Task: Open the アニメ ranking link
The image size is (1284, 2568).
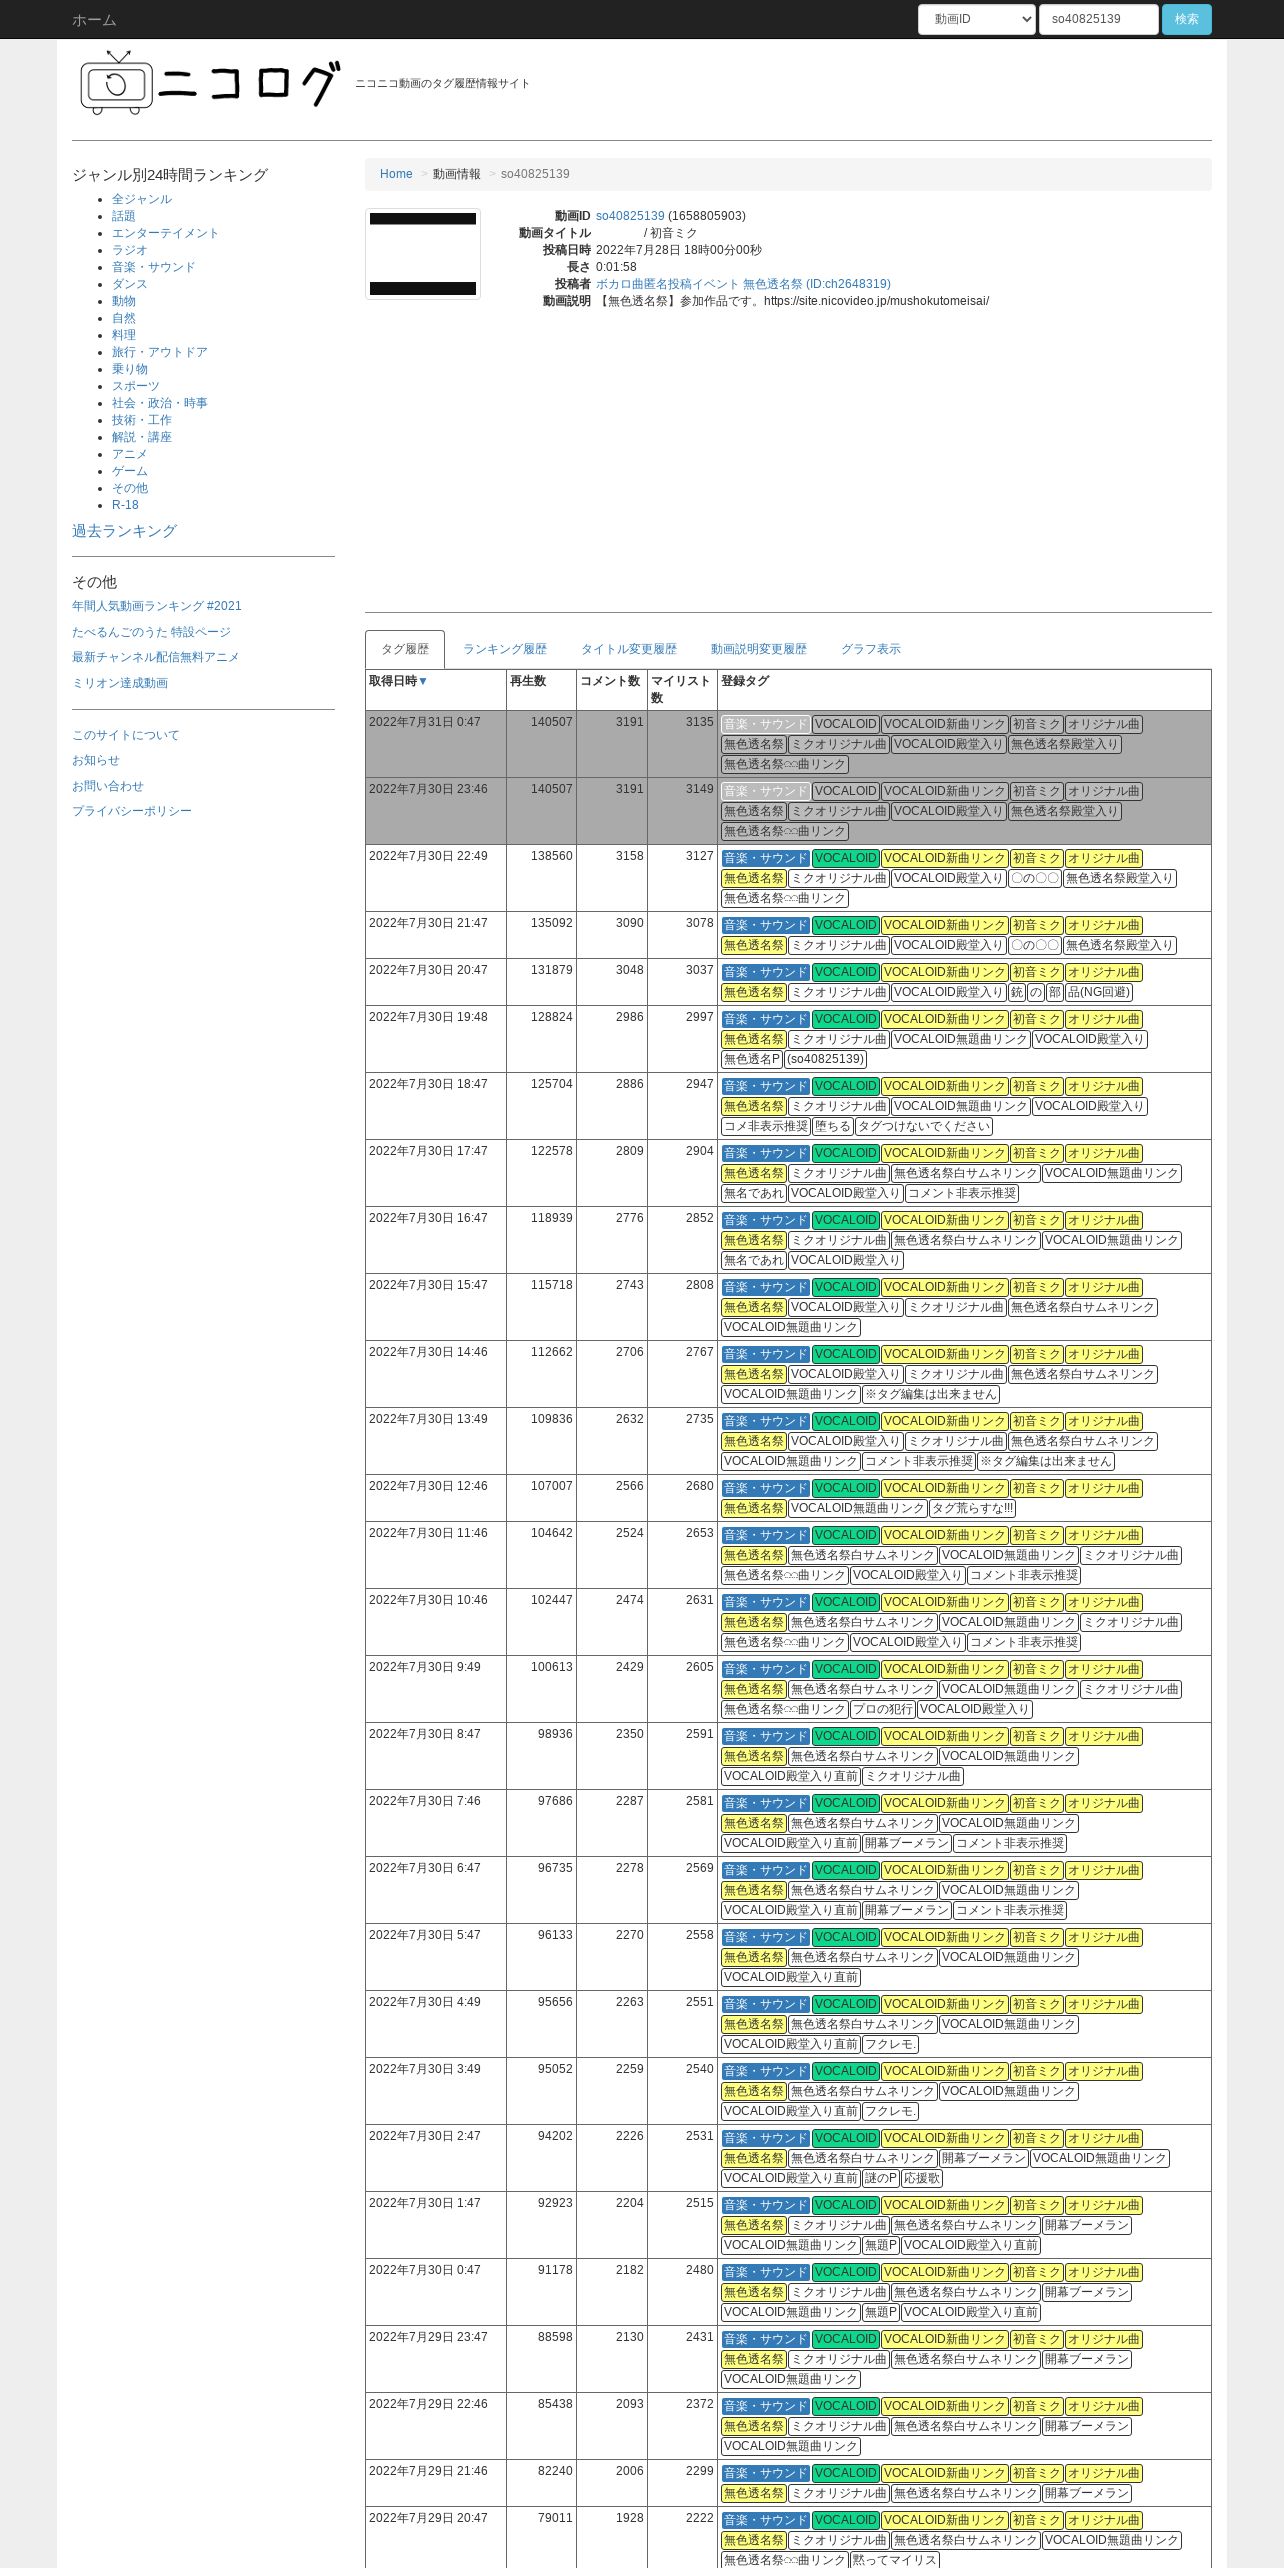Action: [x=130, y=454]
